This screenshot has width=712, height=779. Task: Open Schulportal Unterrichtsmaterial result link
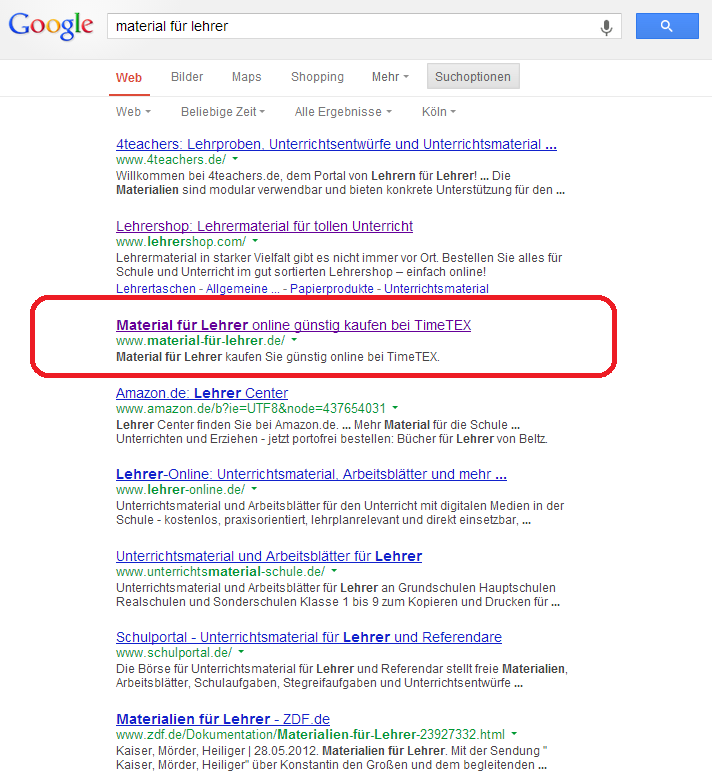pyautogui.click(x=309, y=637)
